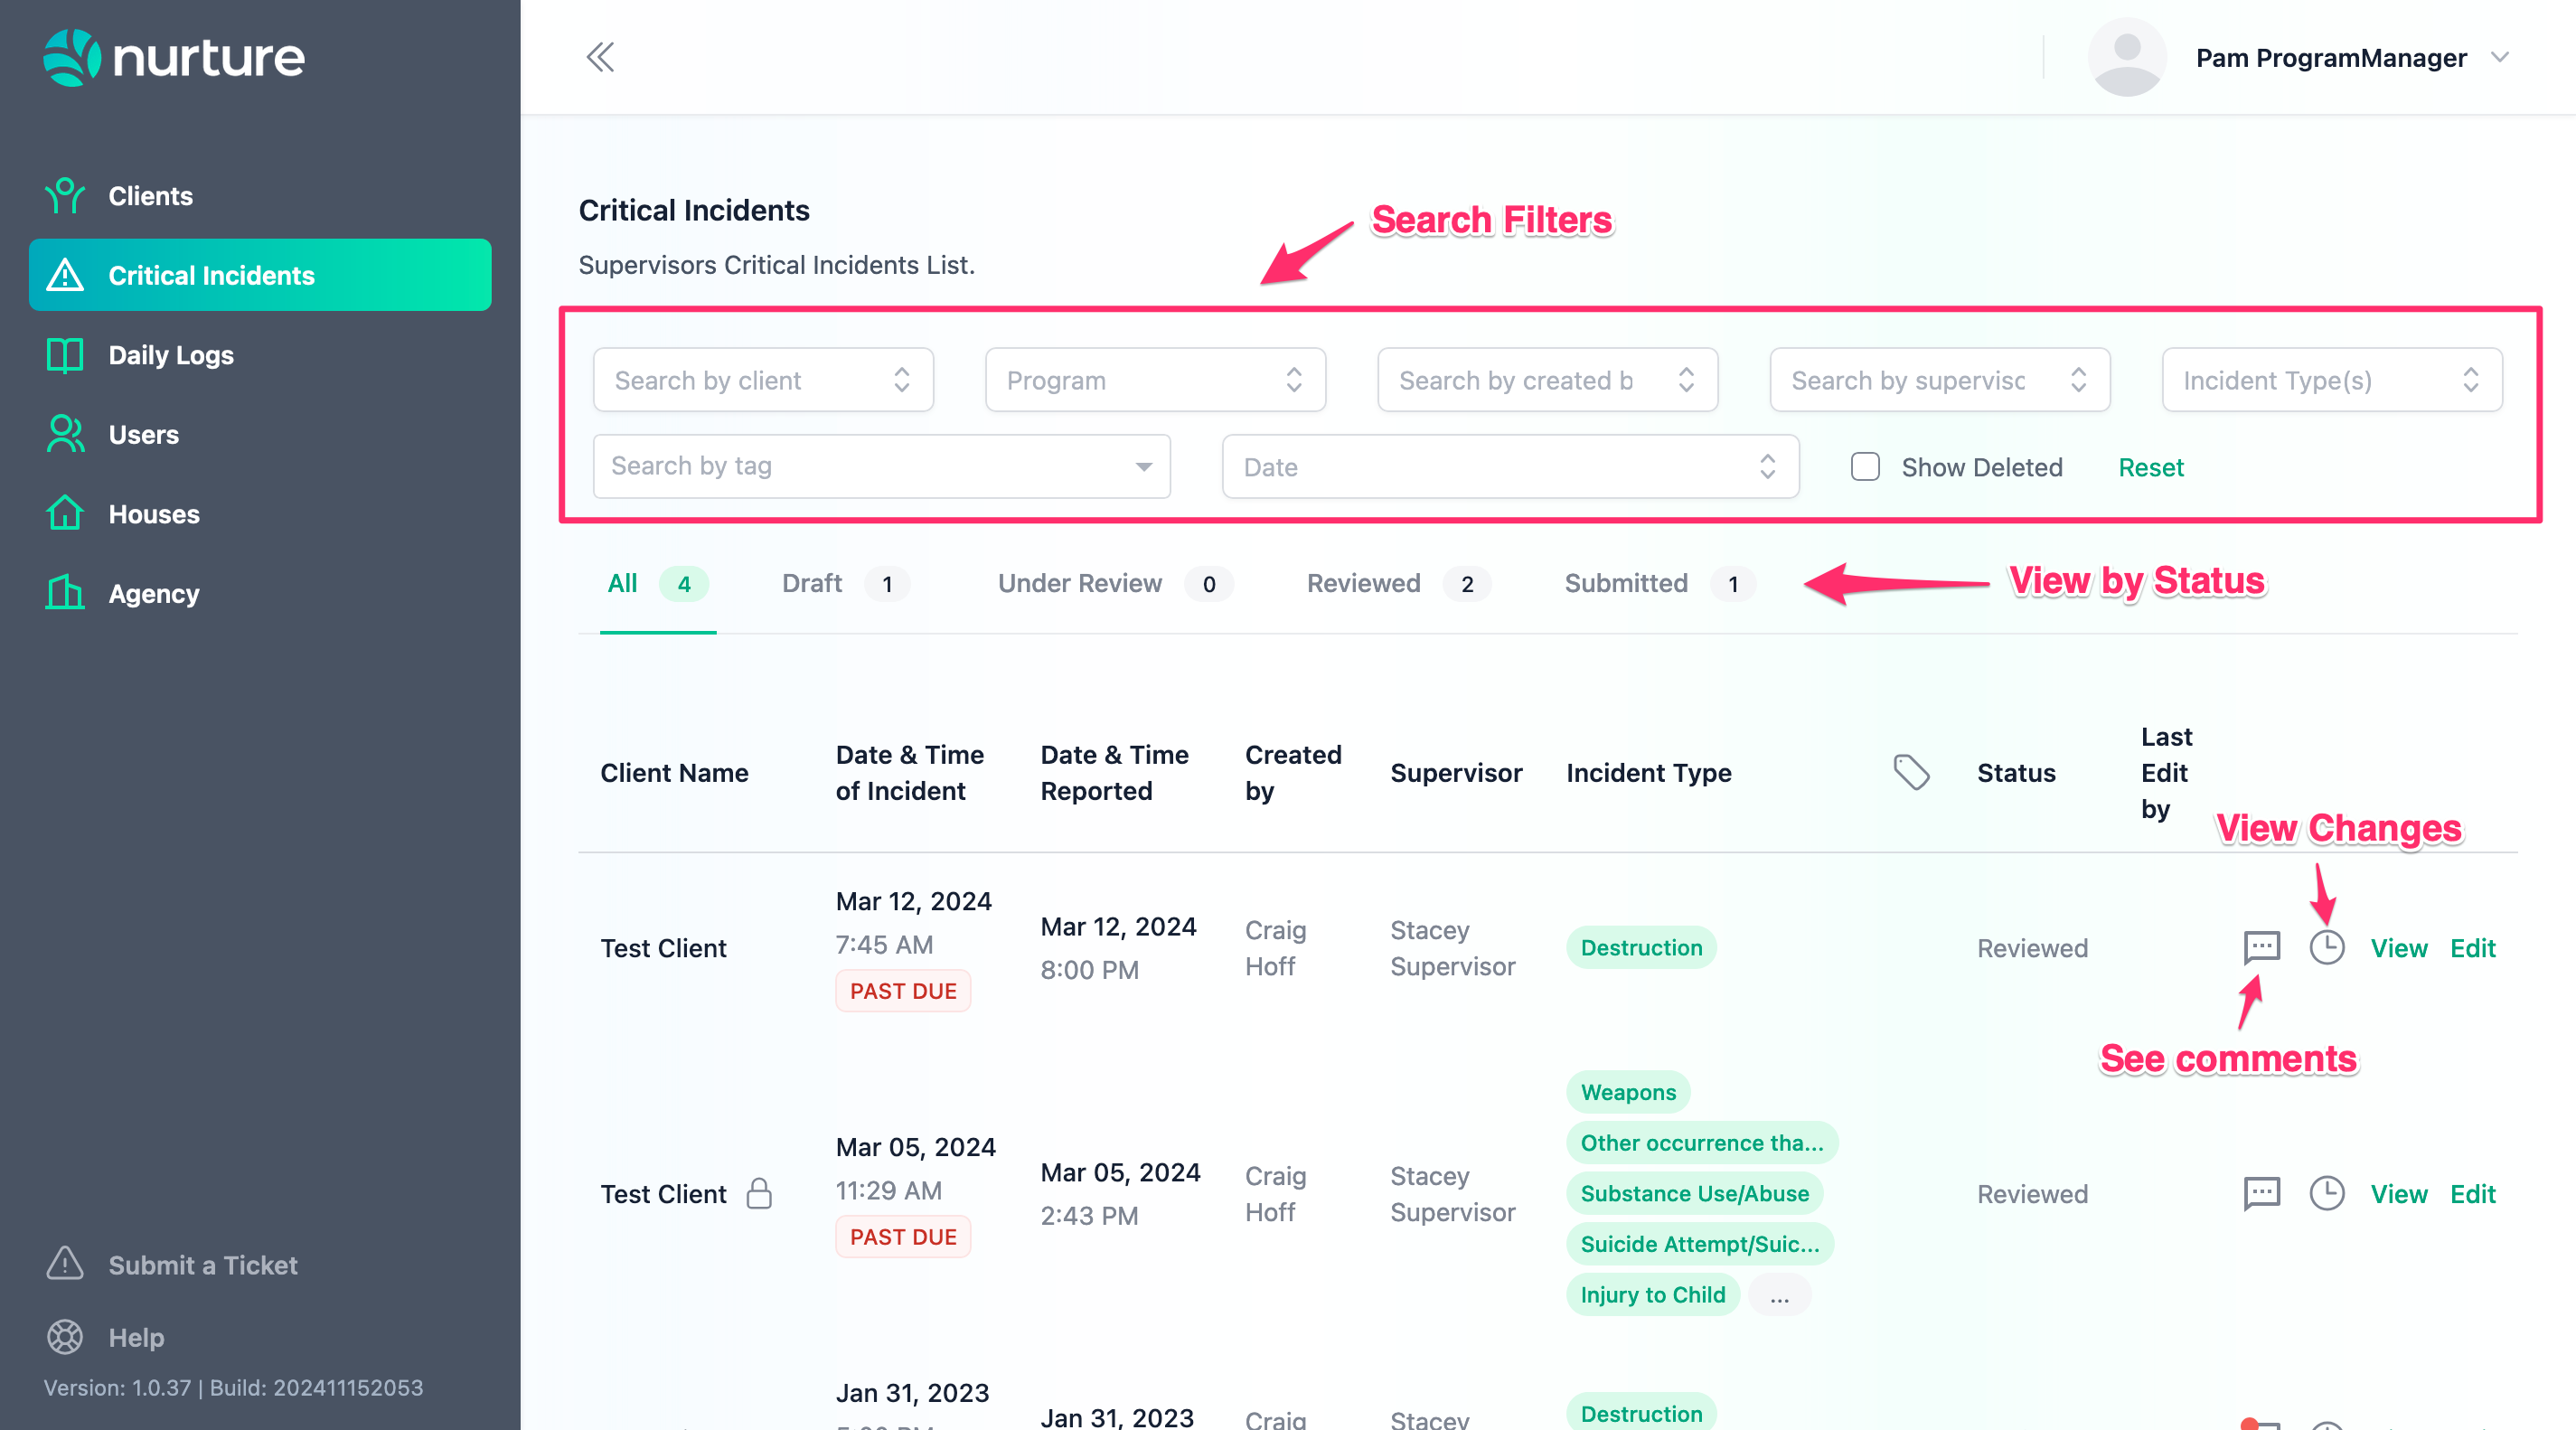The image size is (2576, 1430).
Task: Open comments icon for first Test Client row
Action: tap(2261, 947)
